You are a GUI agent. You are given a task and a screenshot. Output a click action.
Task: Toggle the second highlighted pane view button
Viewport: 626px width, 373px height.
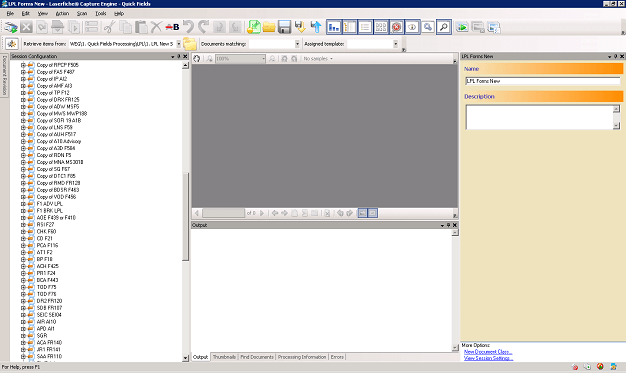point(349,27)
